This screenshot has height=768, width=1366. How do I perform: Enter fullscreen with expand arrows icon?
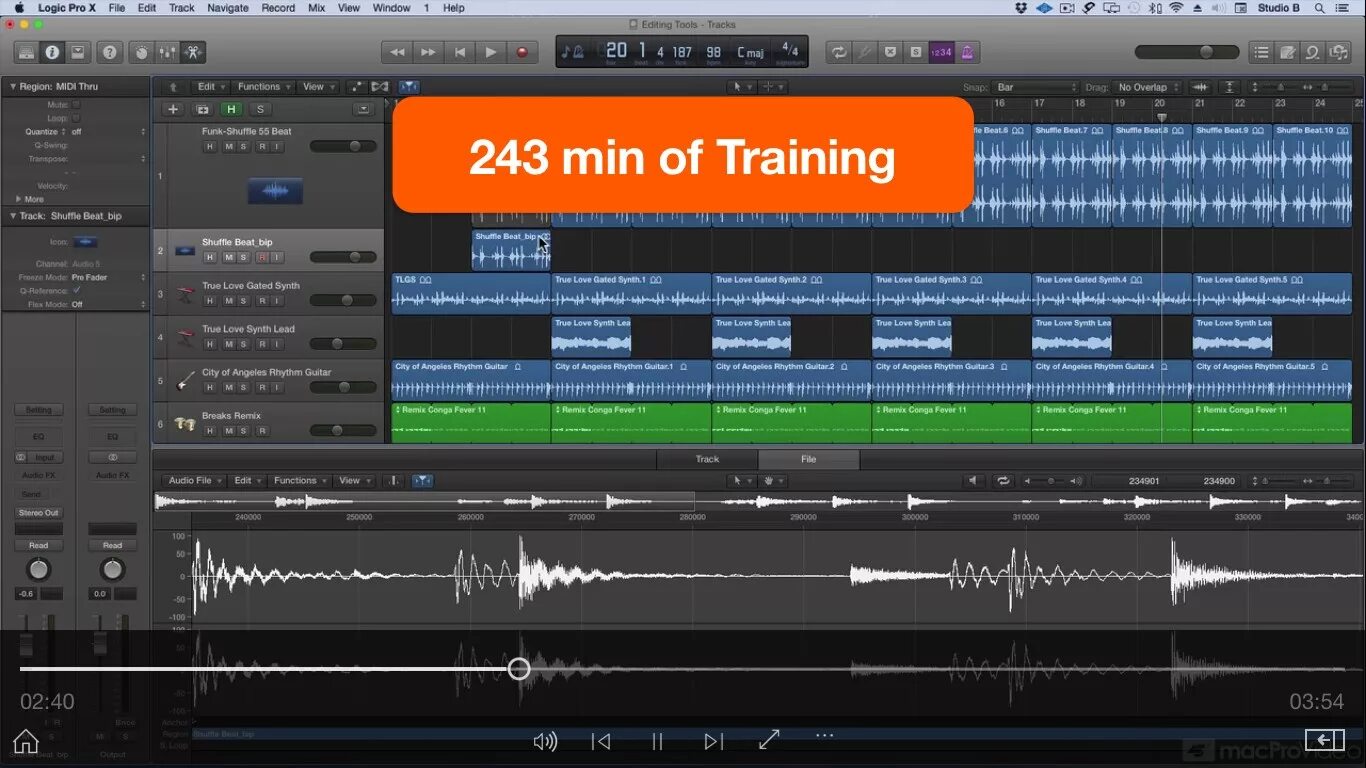(x=769, y=740)
